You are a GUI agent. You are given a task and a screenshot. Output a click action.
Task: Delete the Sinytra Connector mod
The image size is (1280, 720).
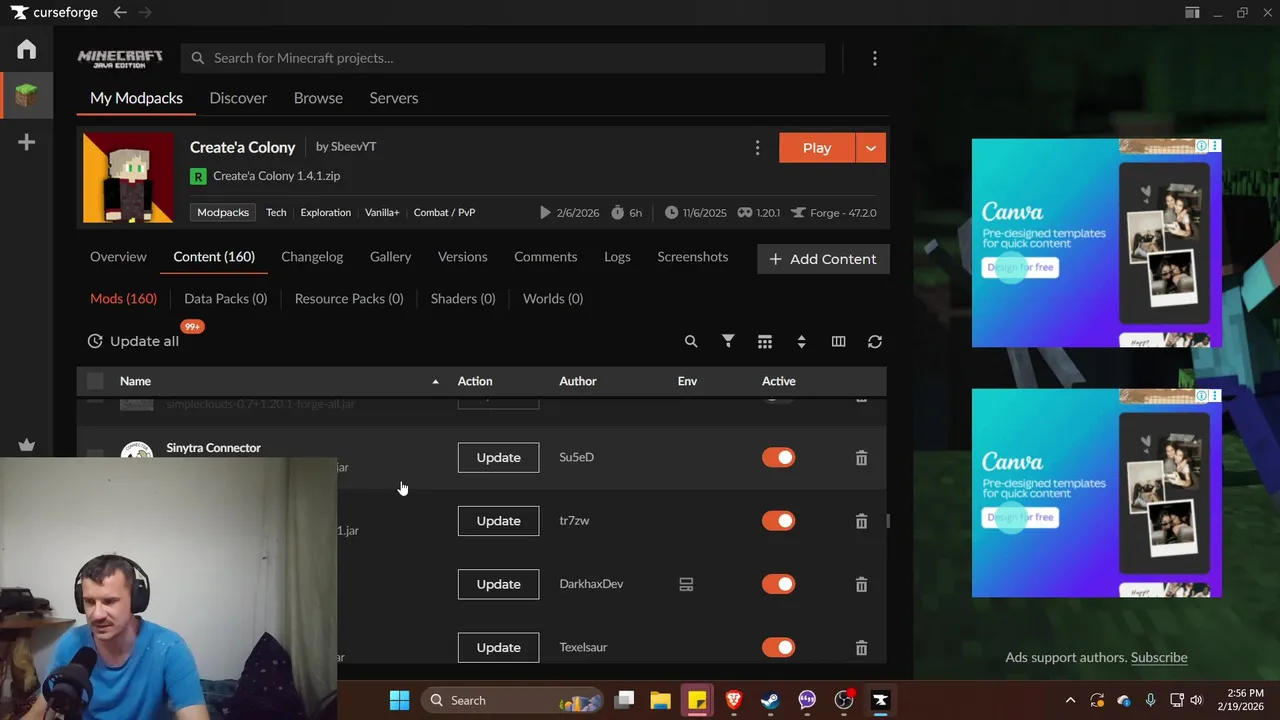(861, 458)
